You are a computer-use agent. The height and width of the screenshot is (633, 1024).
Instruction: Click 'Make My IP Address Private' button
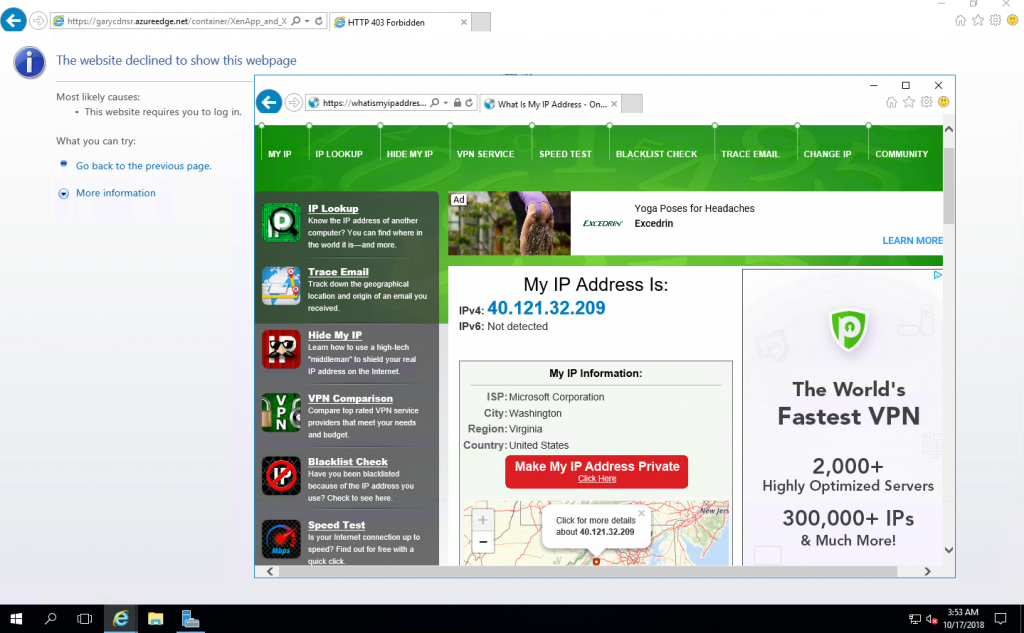coord(596,472)
